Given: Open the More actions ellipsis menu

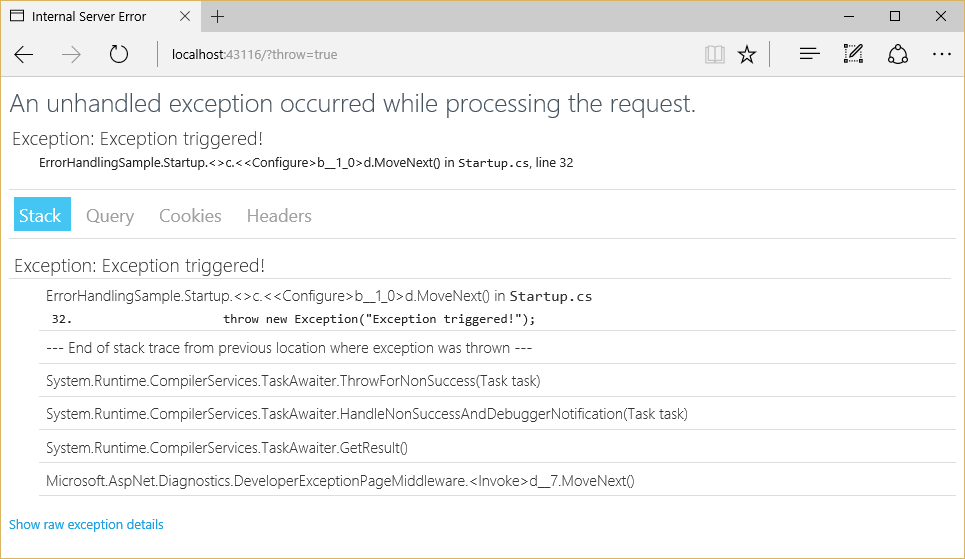Looking at the screenshot, I should pos(941,55).
